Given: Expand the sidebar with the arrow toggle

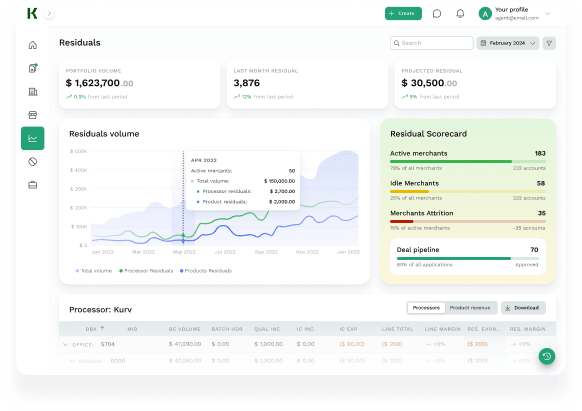Looking at the screenshot, I should [x=49, y=14].
